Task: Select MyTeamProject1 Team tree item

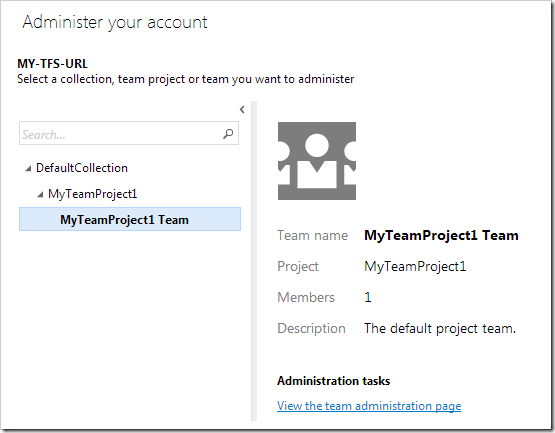Action: tap(130, 219)
